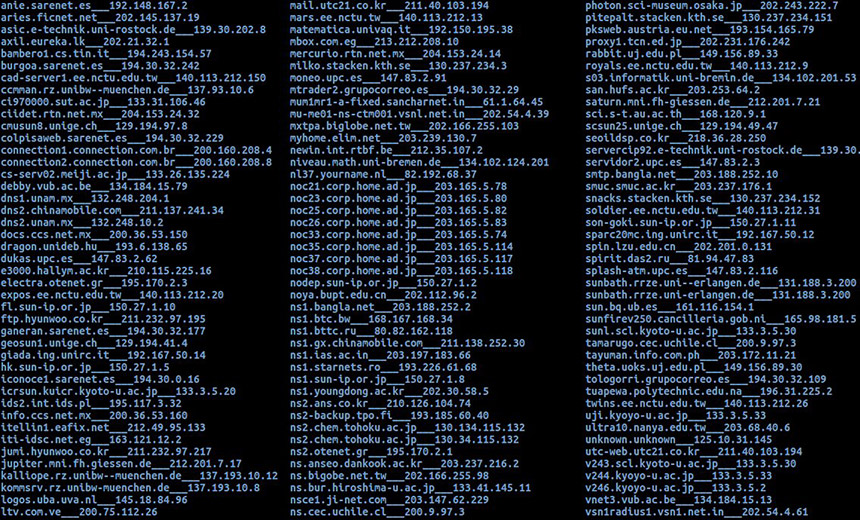
Task: Select the mail.utc21.co.kr line
Action: (x=389, y=6)
